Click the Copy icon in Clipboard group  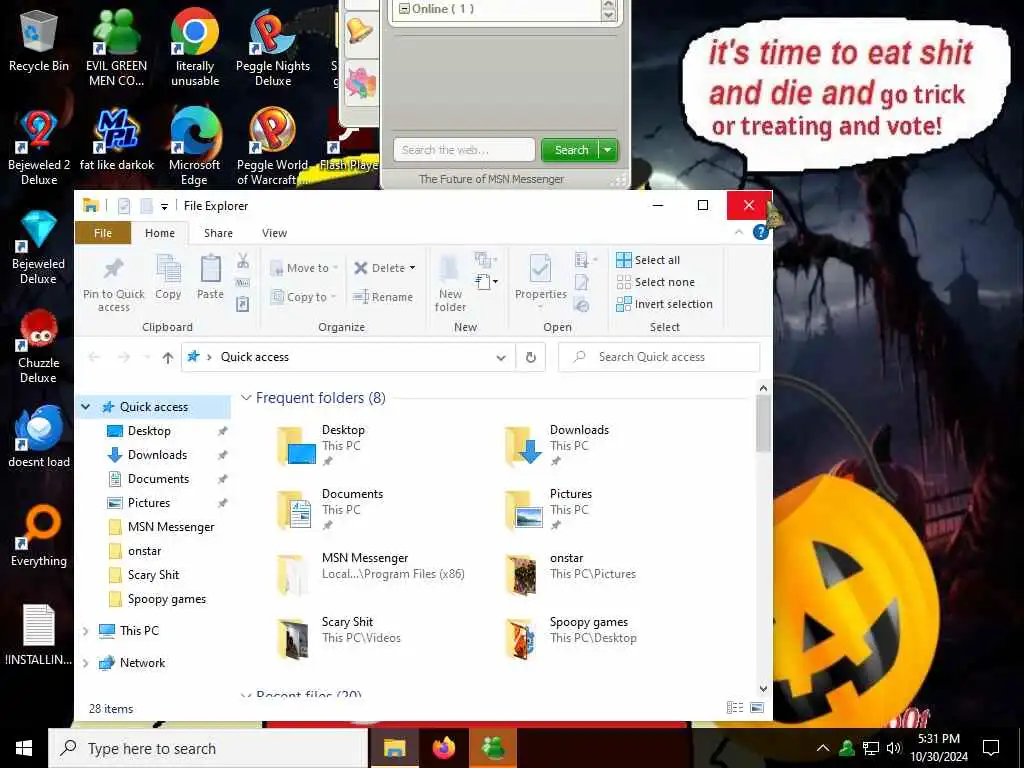168,277
